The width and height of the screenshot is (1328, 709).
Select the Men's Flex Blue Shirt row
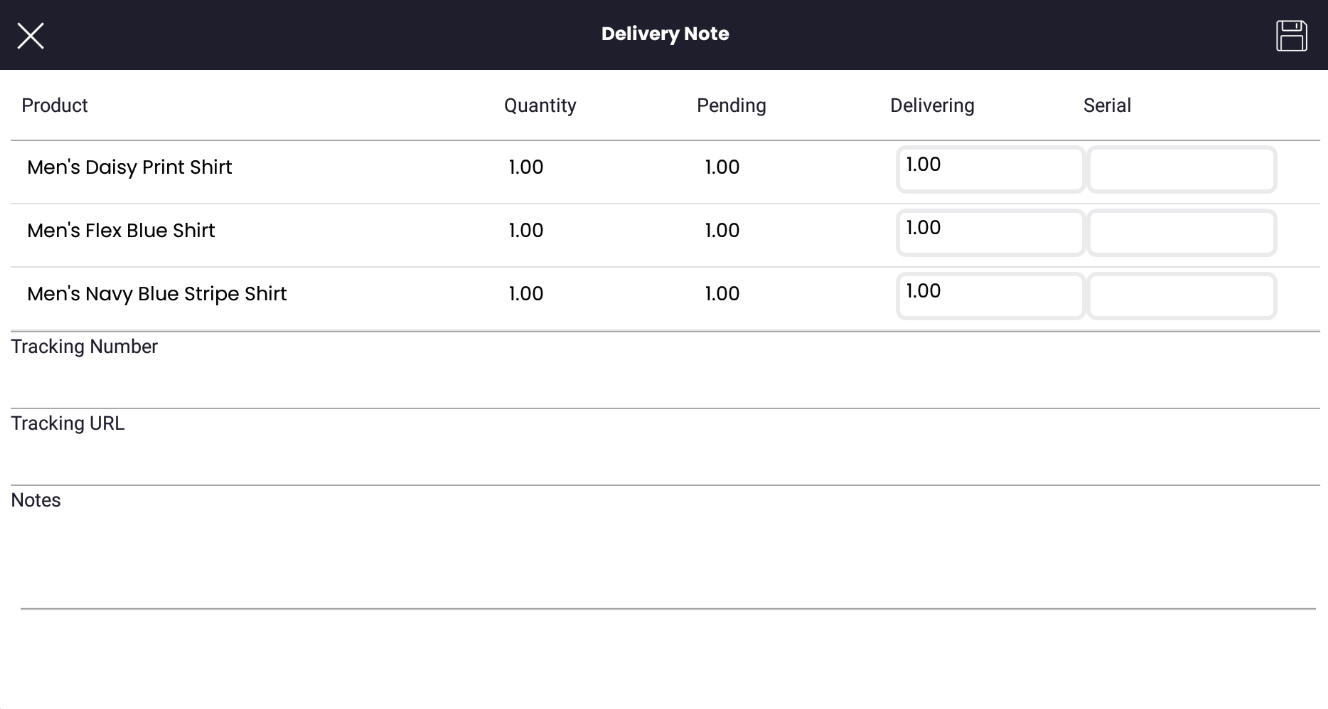(121, 230)
